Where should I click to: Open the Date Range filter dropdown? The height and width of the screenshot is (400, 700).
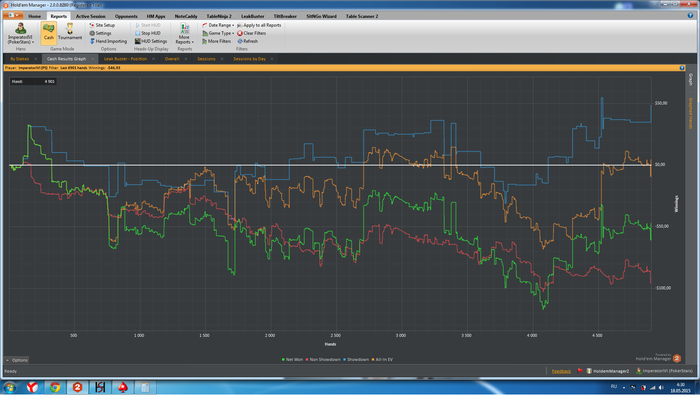click(218, 25)
